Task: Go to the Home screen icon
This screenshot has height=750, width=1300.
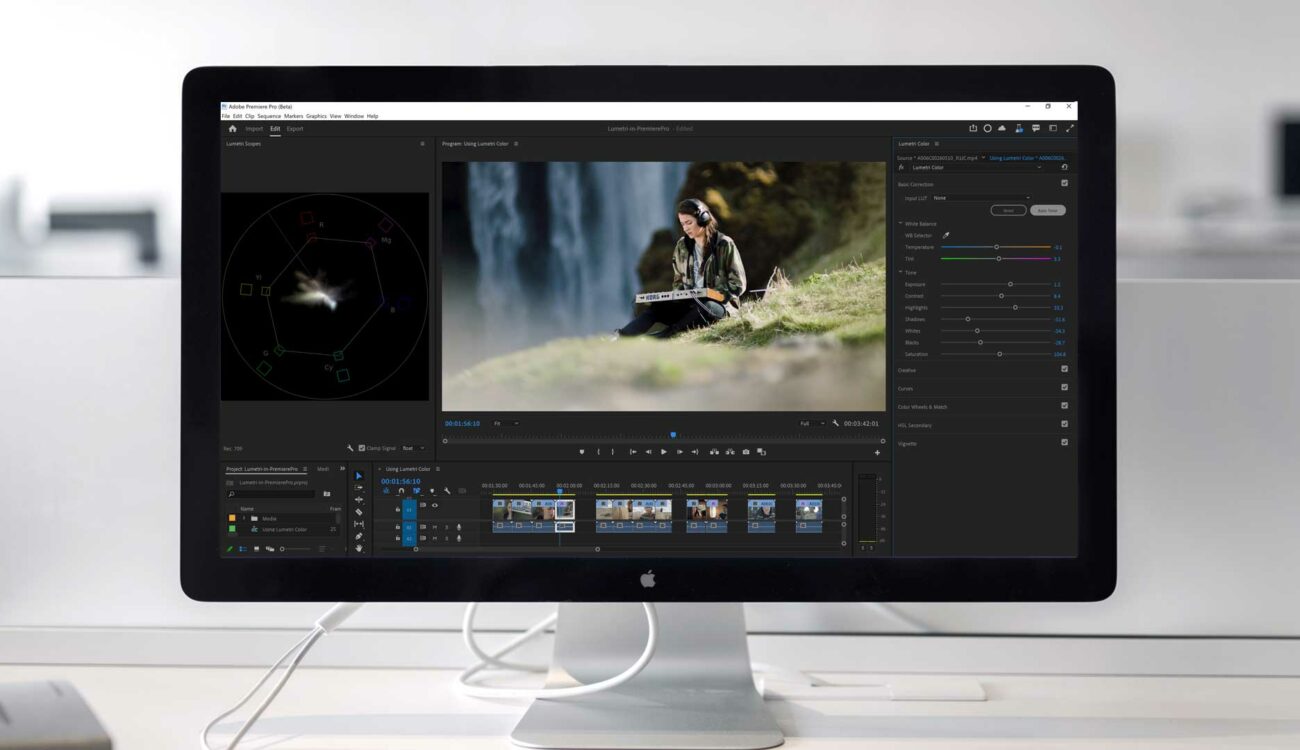Action: [232, 129]
